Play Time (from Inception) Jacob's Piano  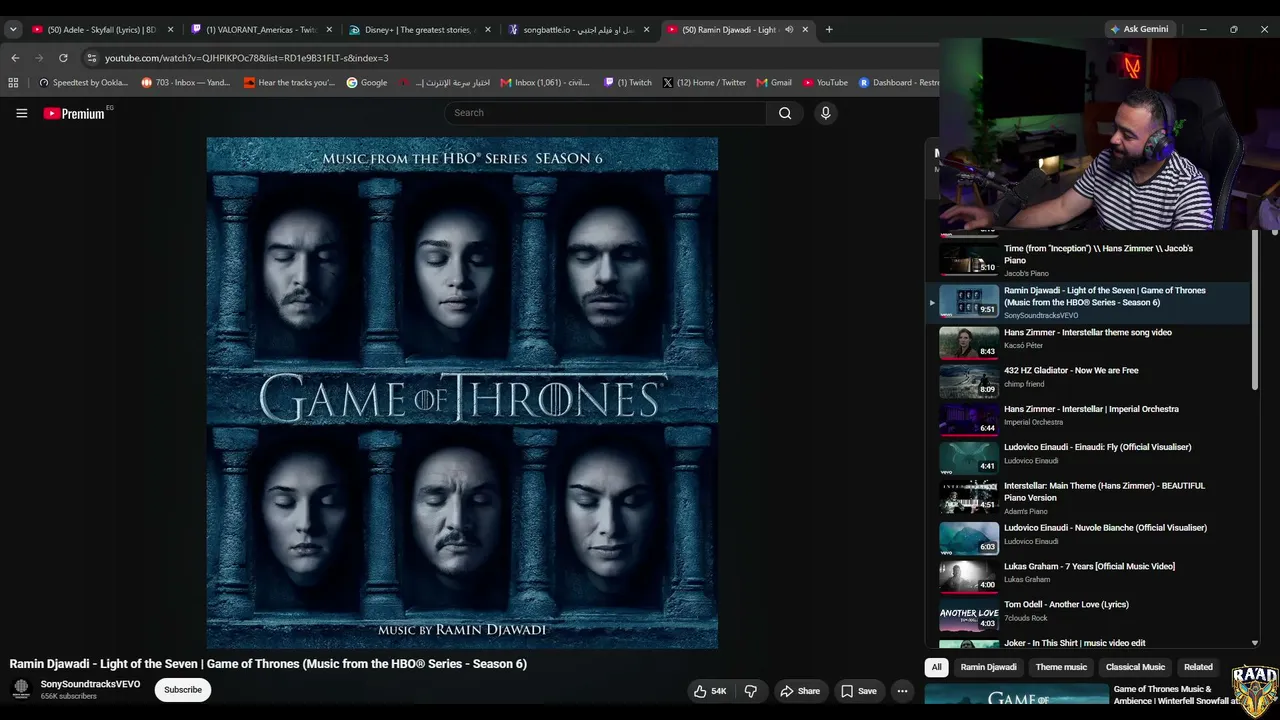(1090, 260)
